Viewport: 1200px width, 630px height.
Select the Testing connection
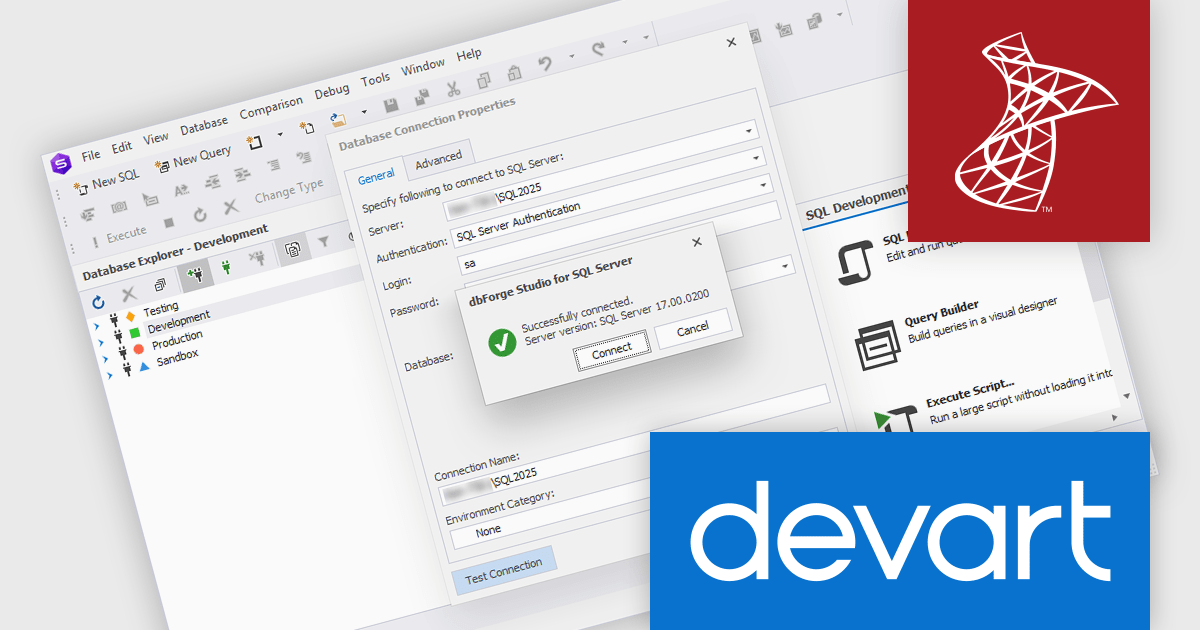(160, 311)
